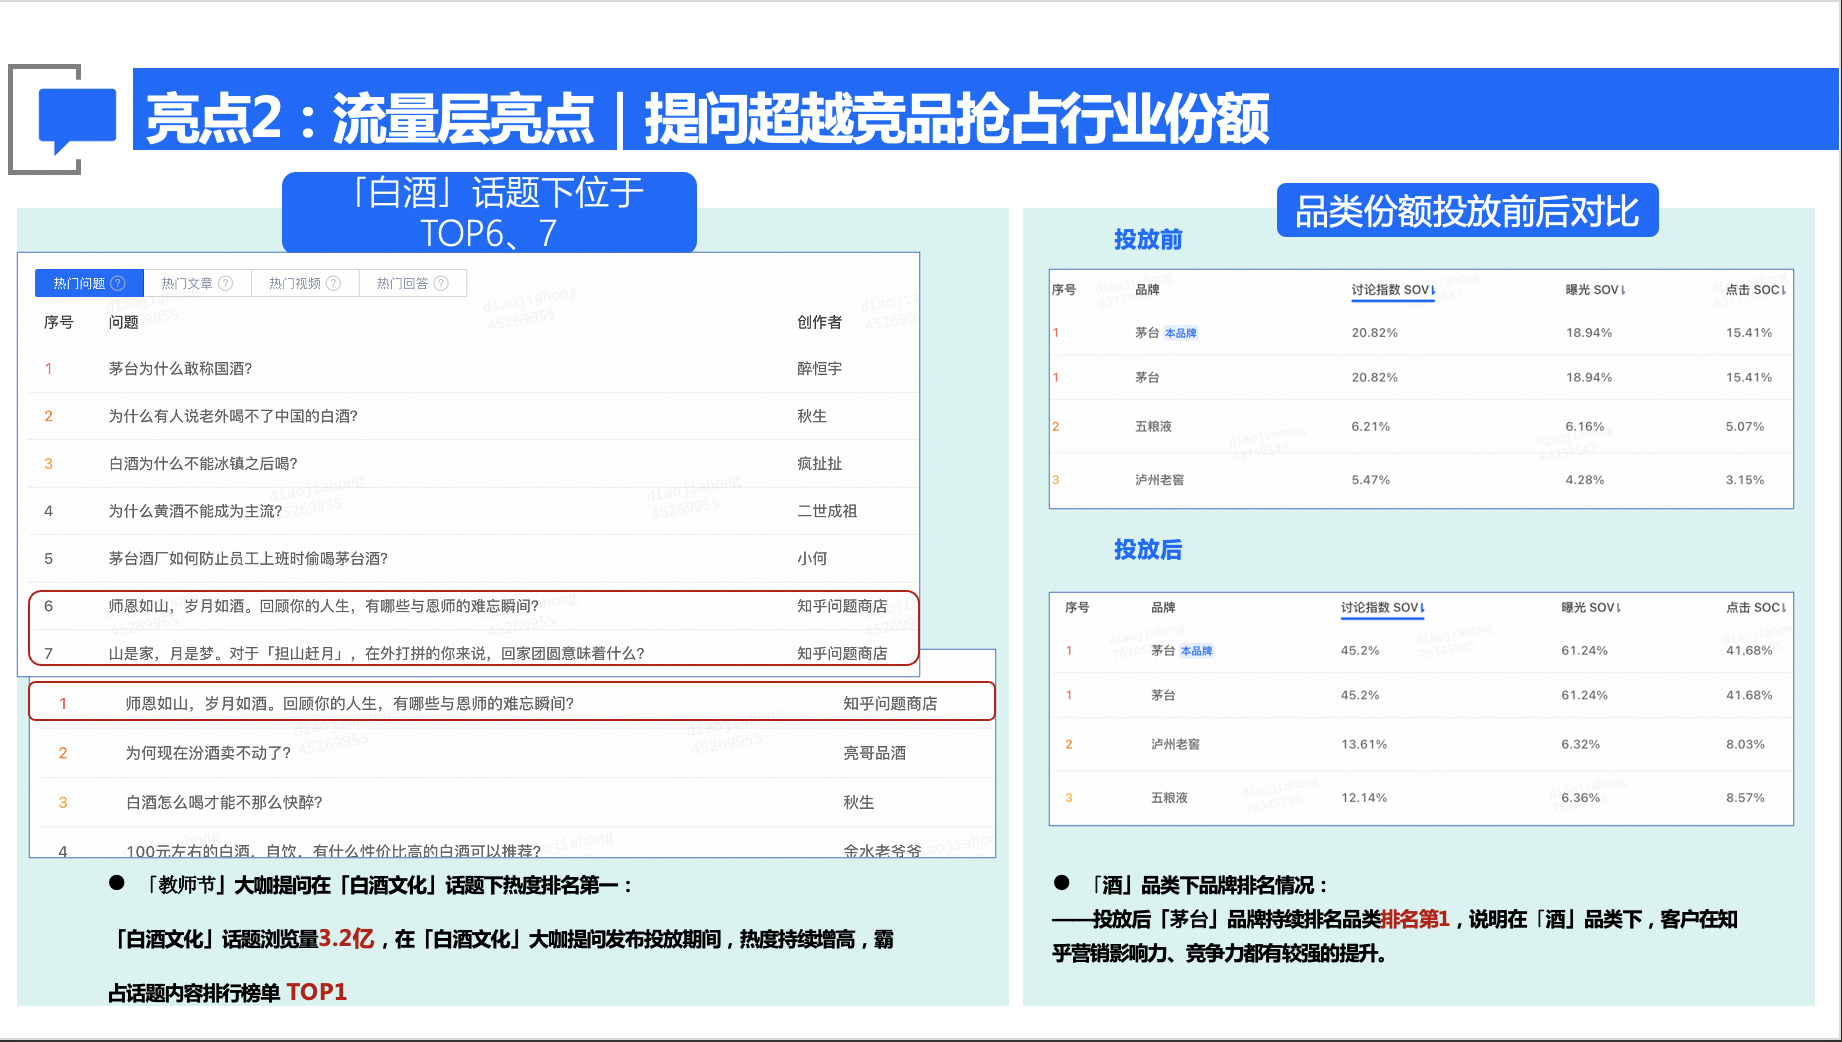Click the blue chat bubble icon
This screenshot has height=1042, width=1842.
coord(76,120)
